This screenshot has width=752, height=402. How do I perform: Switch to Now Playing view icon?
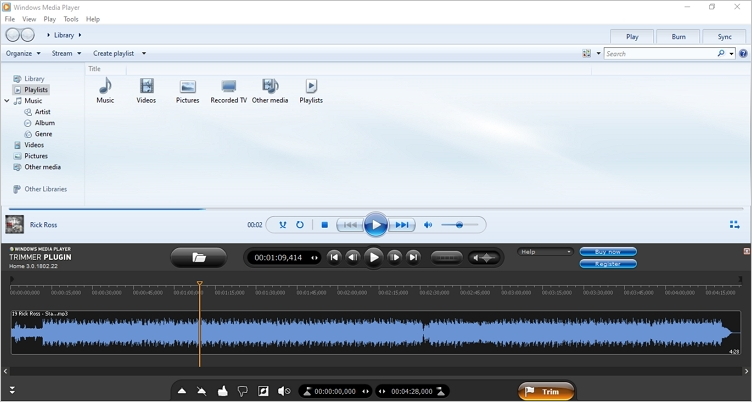(734, 225)
